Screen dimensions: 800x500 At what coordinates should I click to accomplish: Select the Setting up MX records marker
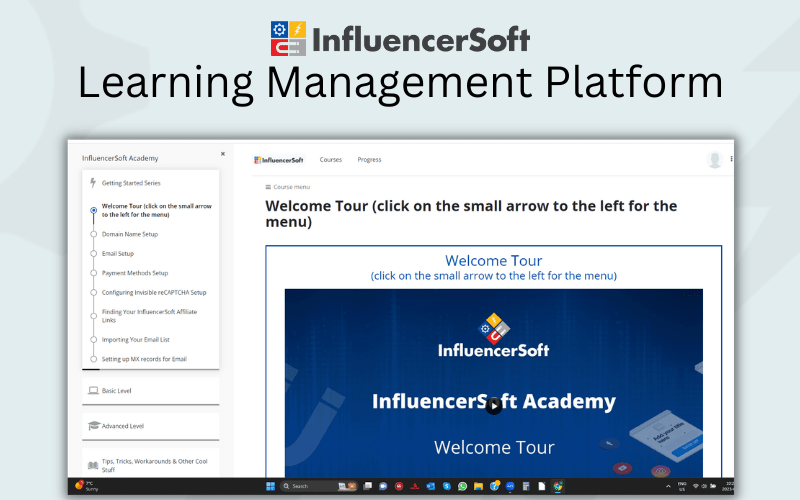pyautogui.click(x=93, y=359)
